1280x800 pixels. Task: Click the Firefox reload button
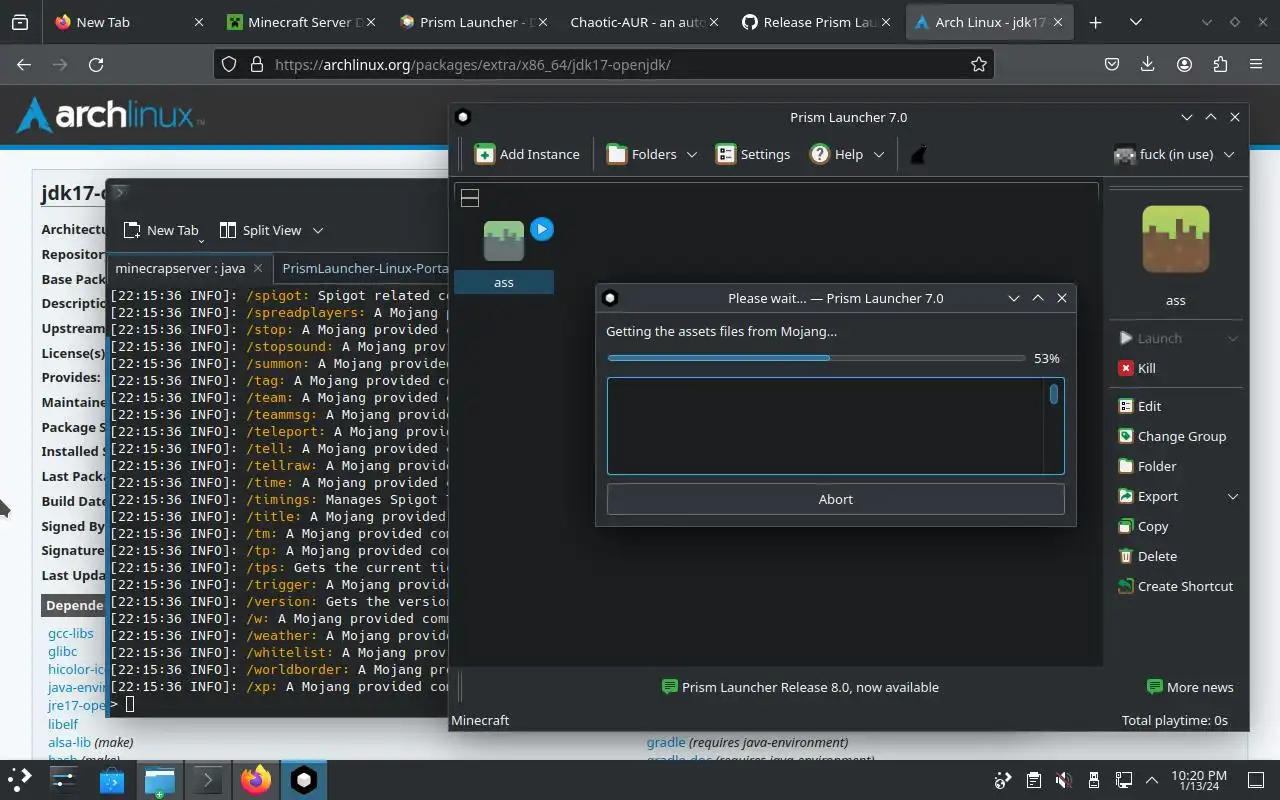pos(96,64)
